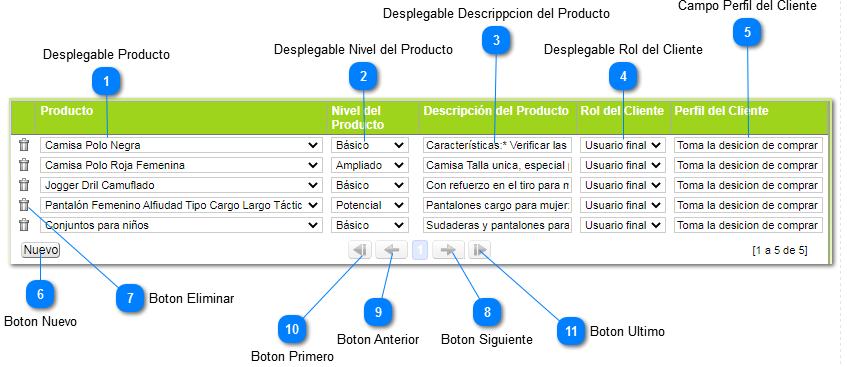847x367 pixels.
Task: Open Rol del Cliente dropdown, Pantalón Femenino row
Action: point(623,205)
